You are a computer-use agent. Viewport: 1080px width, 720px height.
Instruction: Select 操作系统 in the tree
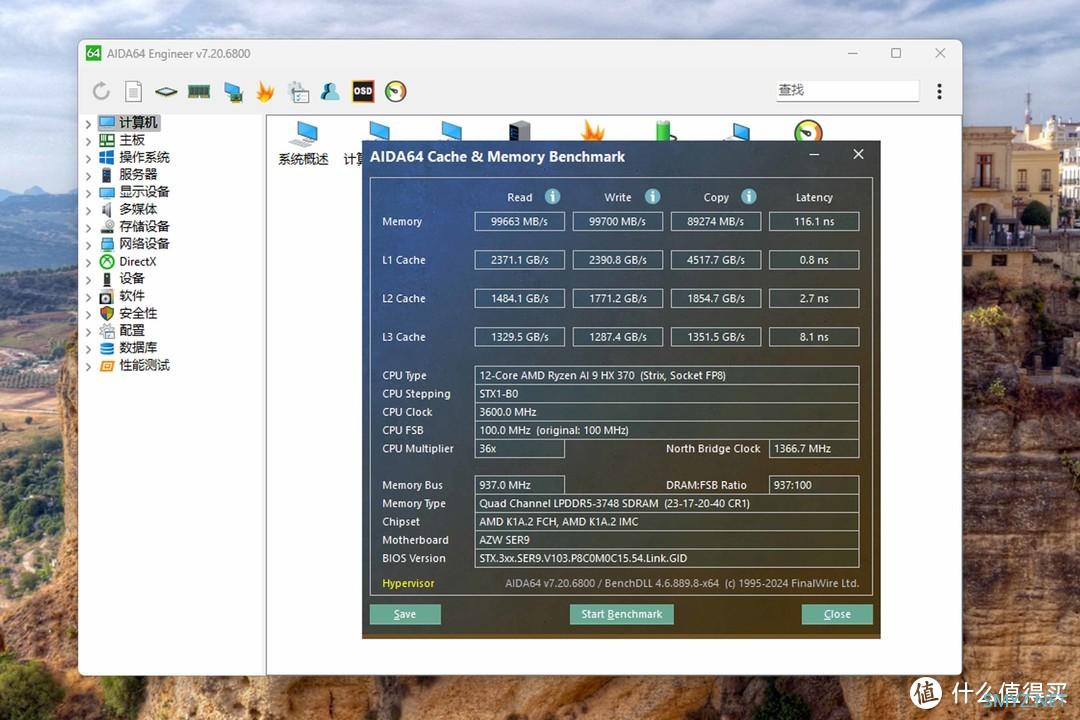144,157
